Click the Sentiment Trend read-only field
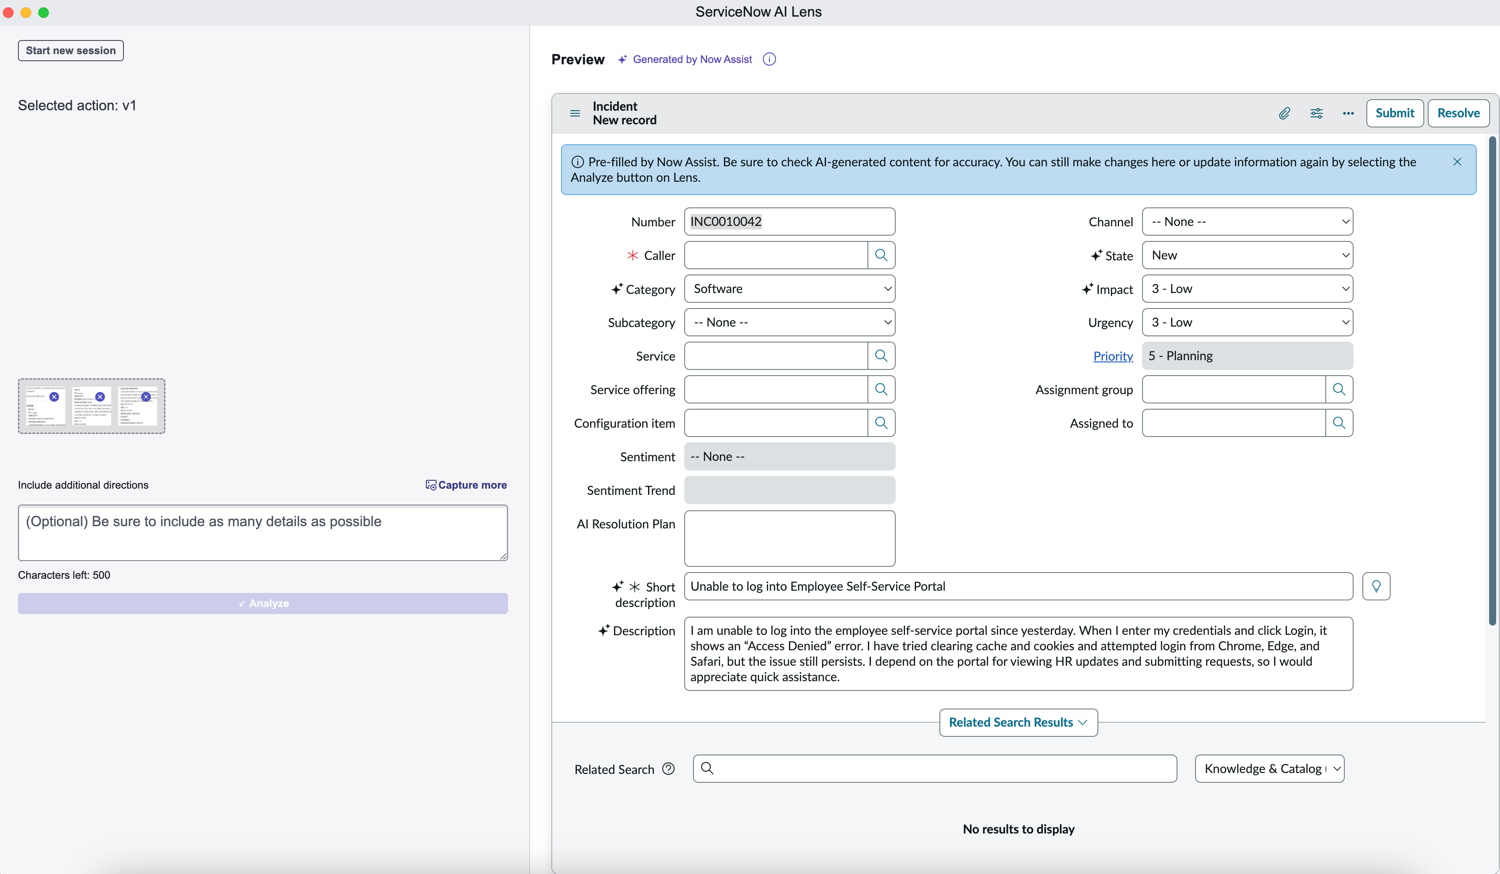The width and height of the screenshot is (1500, 874). tap(789, 490)
